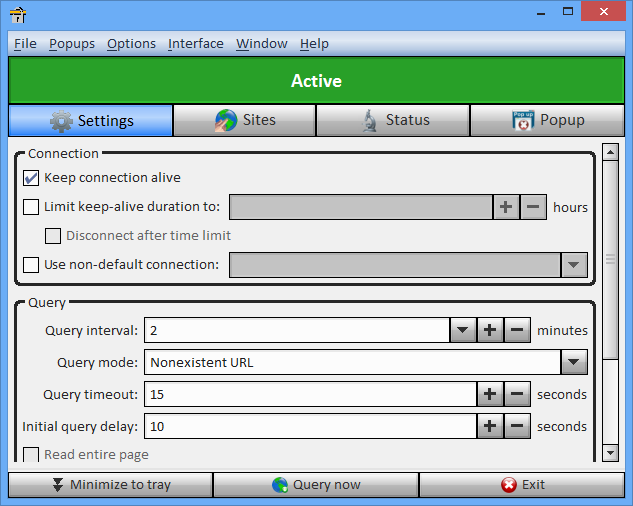Enable Limit keep-alive duration checkbox
Screen dimensions: 633x506
click(x=31, y=207)
